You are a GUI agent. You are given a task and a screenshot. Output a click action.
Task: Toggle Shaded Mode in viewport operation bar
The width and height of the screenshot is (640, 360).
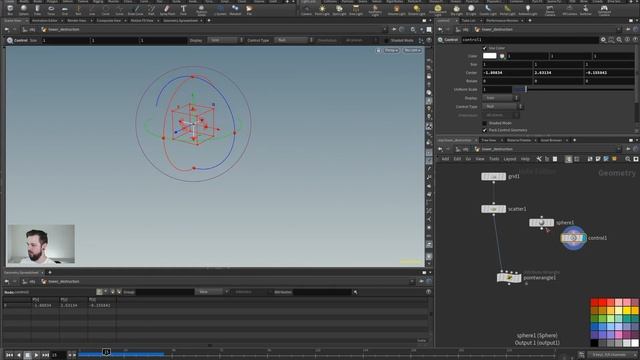387,40
